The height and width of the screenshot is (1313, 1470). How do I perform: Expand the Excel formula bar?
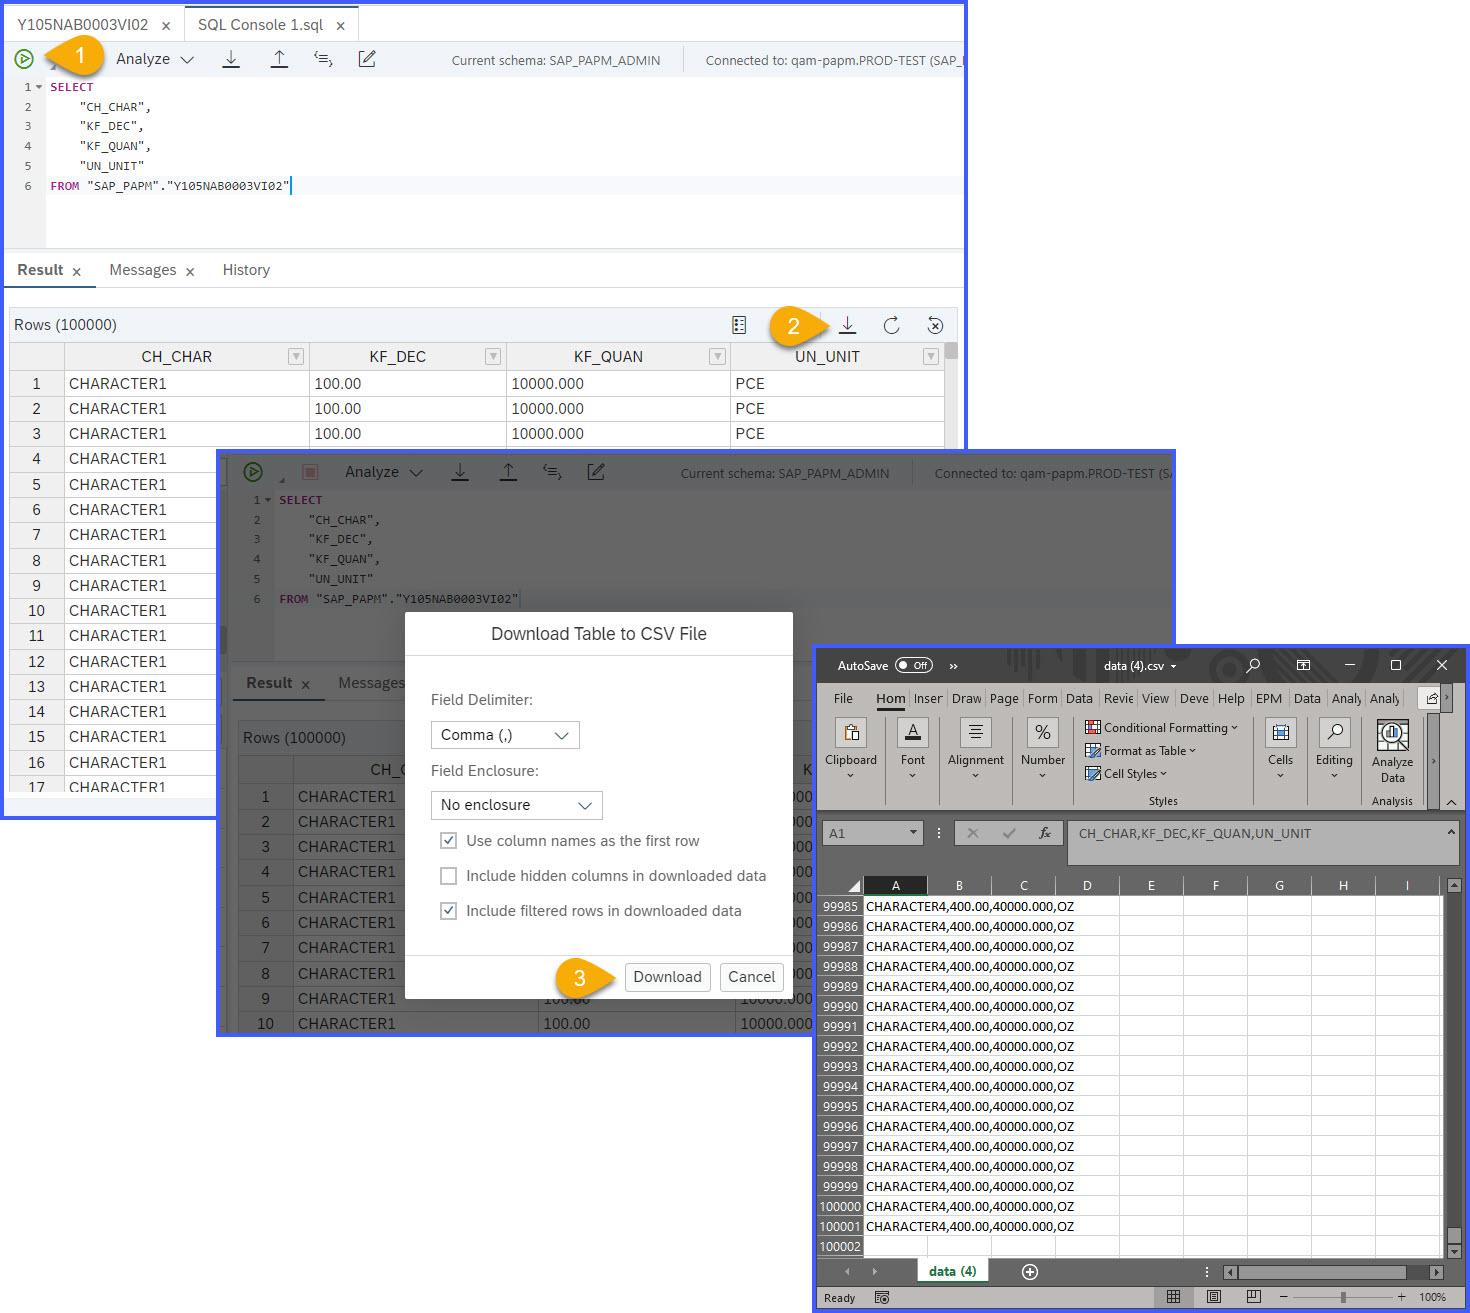pyautogui.click(x=1451, y=832)
